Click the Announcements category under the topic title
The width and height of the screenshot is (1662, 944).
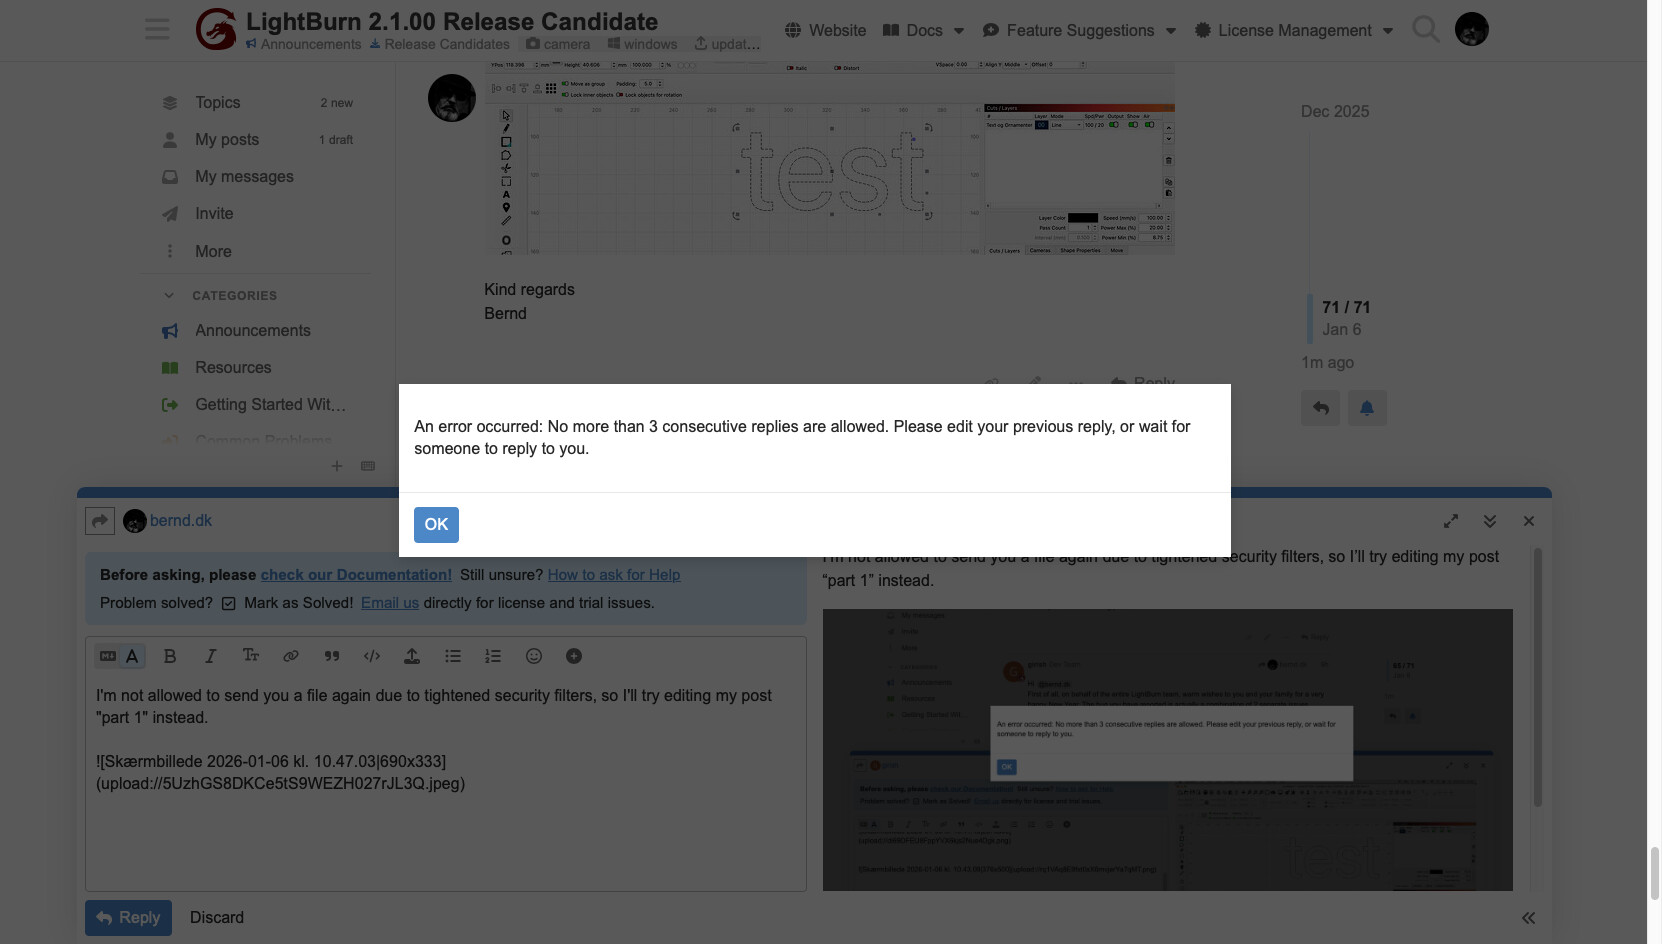point(304,44)
